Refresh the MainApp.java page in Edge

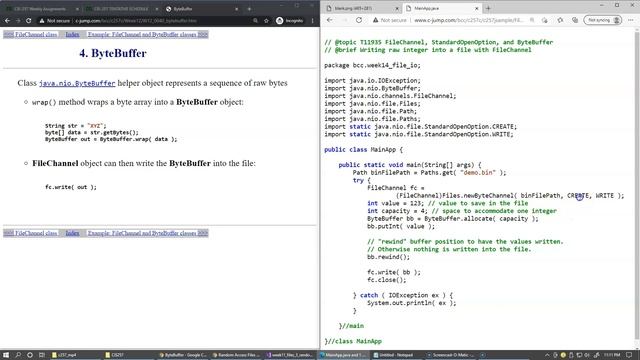(x=359, y=20)
